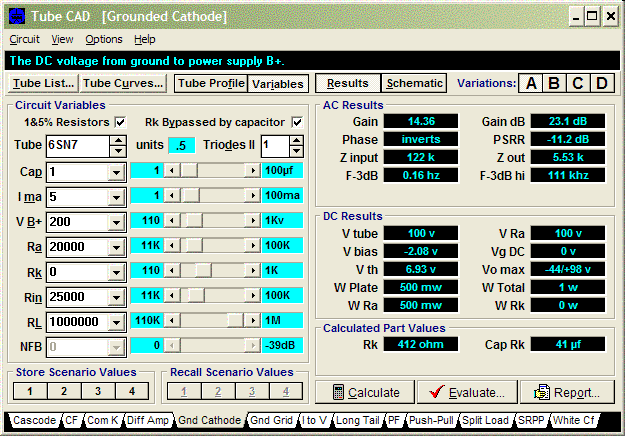Switch to the SRPP circuit tab

tap(531, 420)
